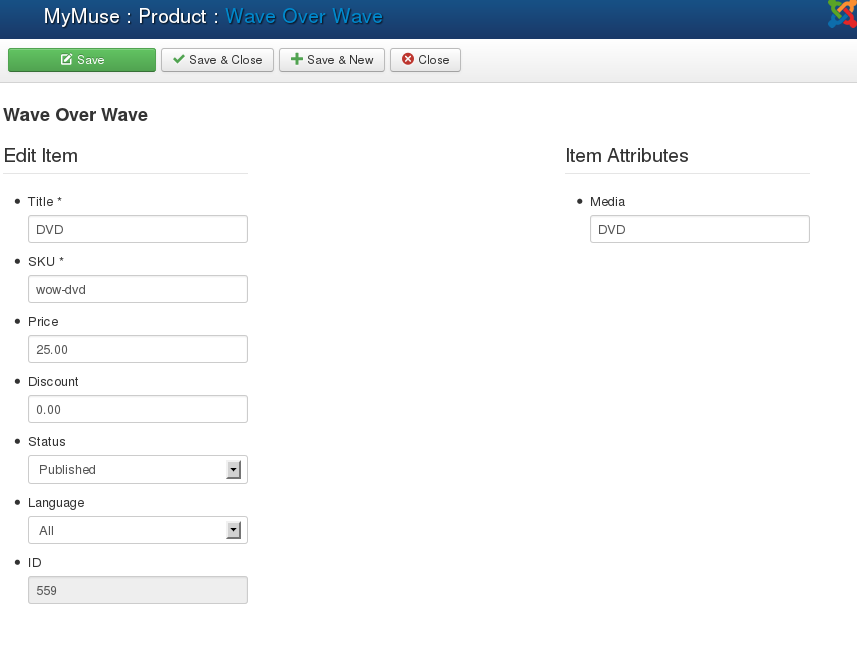Click the Joomla logo icon
Screen dimensions: 857x651
pos(842,14)
